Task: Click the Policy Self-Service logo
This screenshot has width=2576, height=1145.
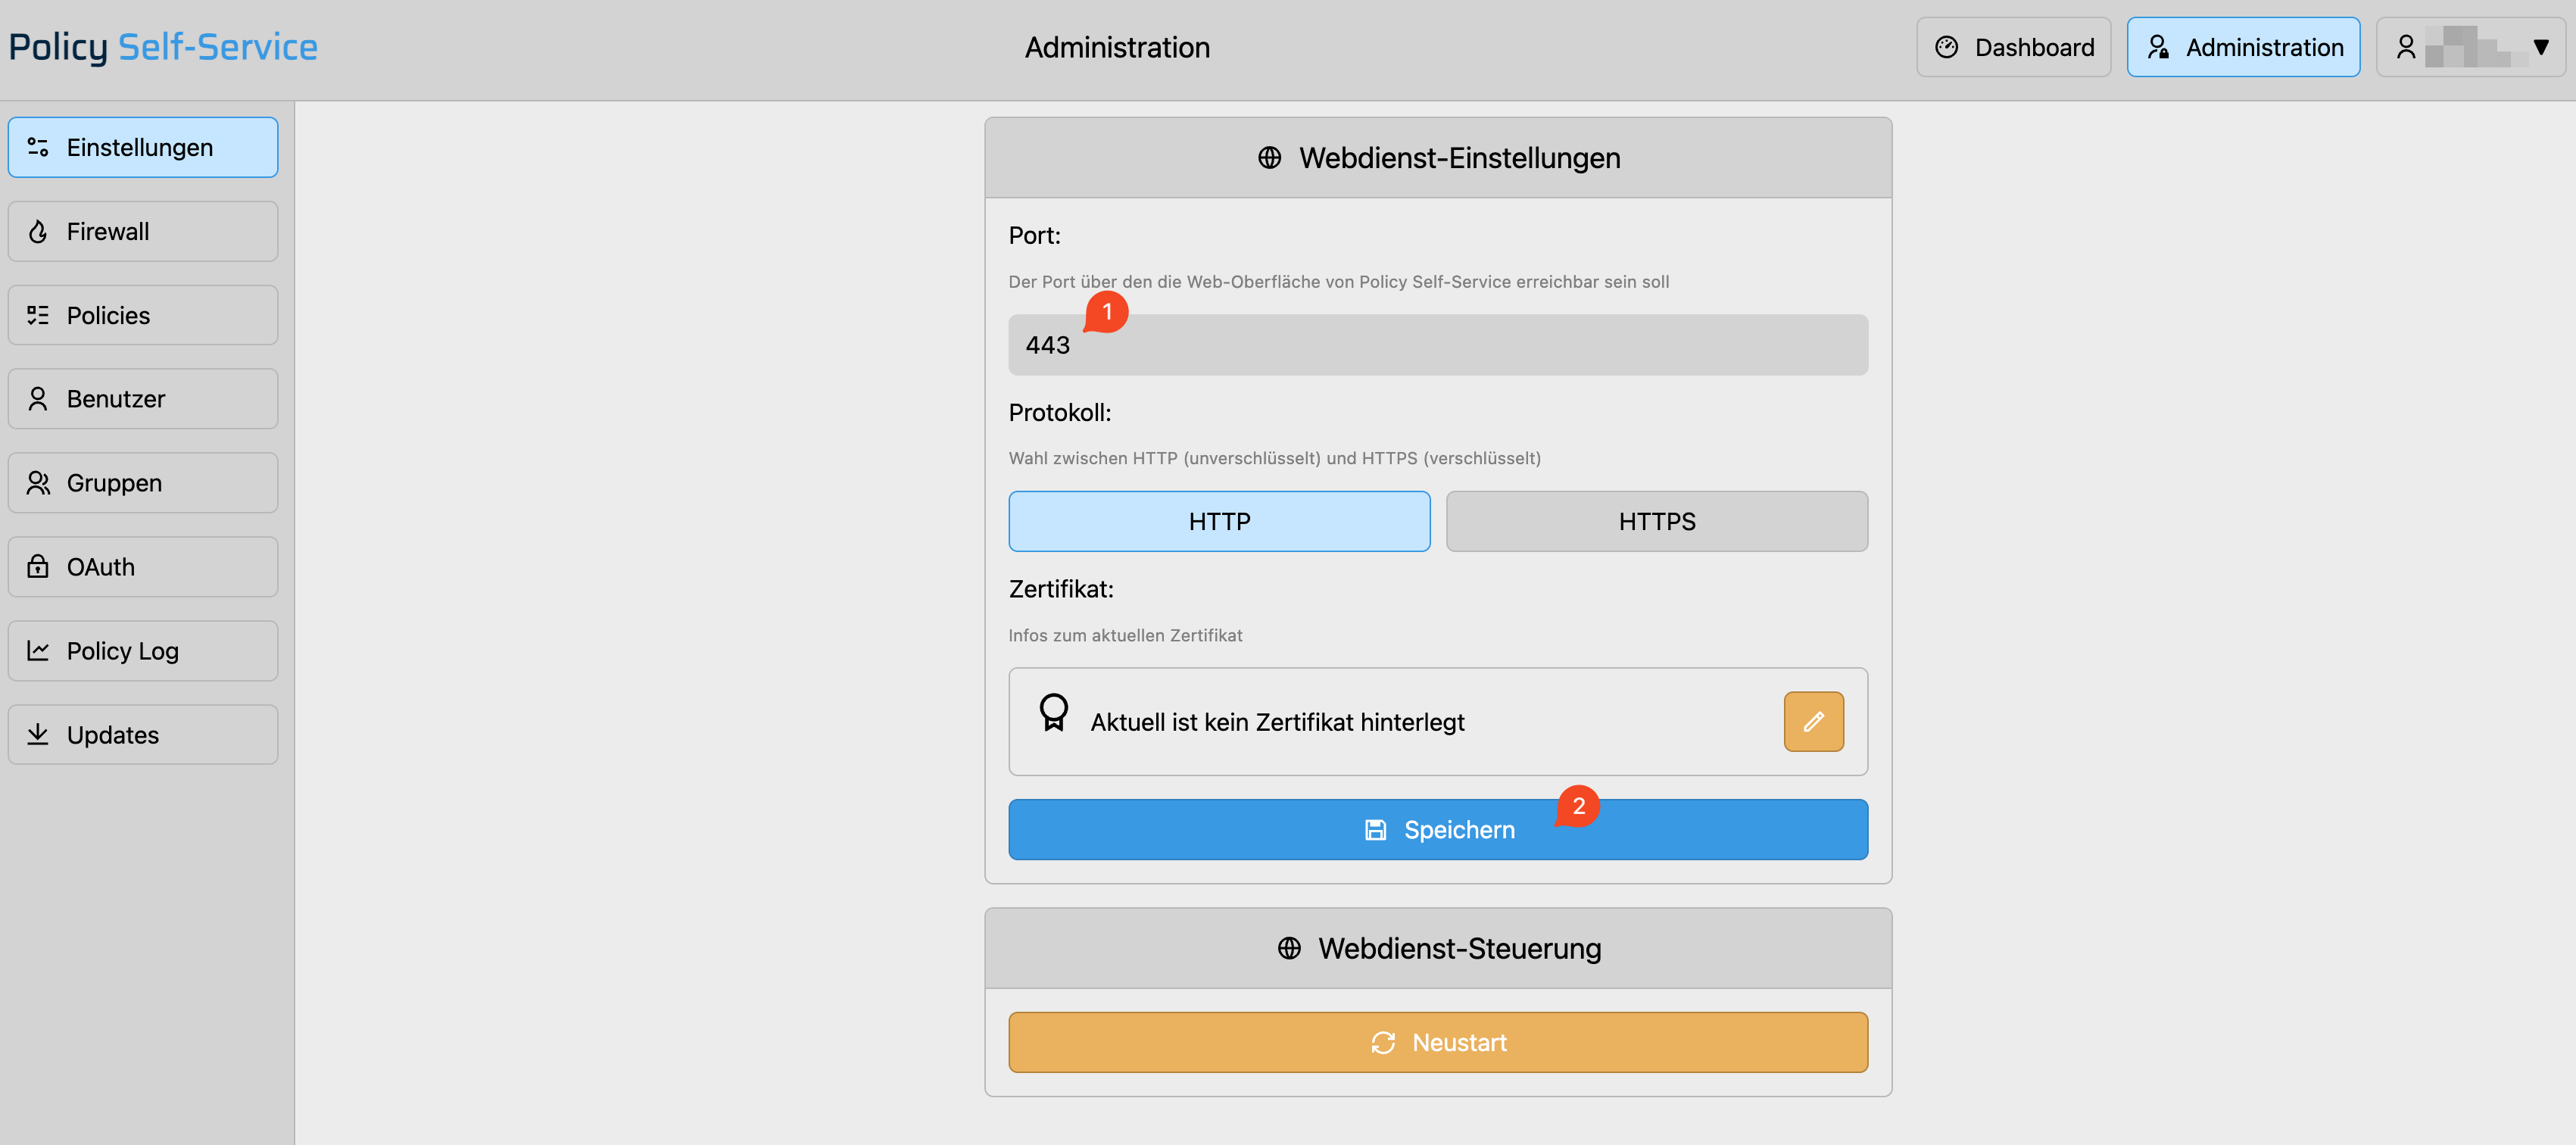Action: point(163,47)
